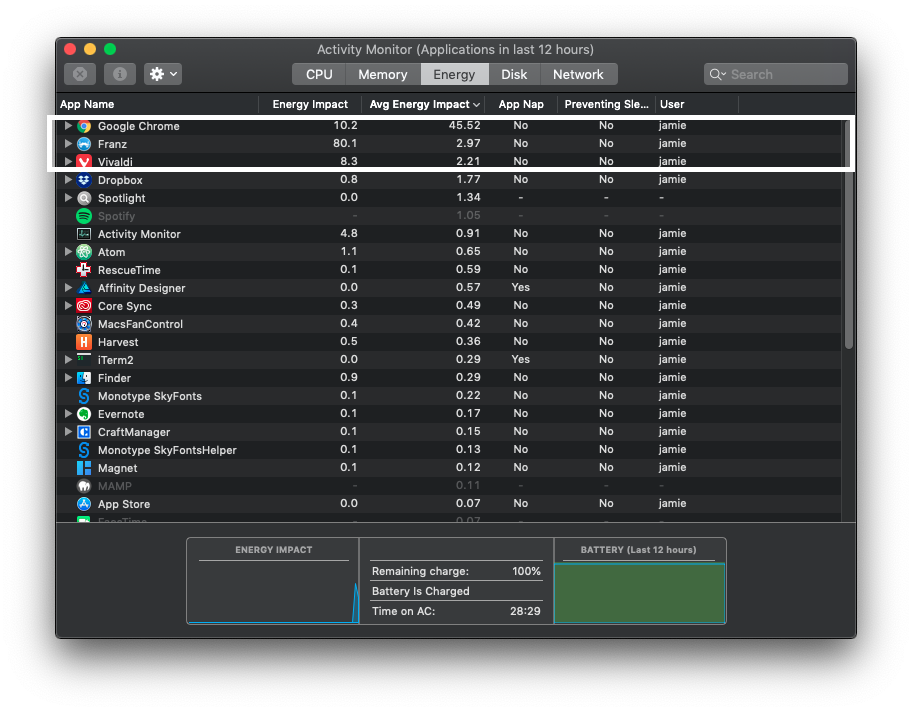
Task: Click the Finder app icon
Action: pos(84,379)
